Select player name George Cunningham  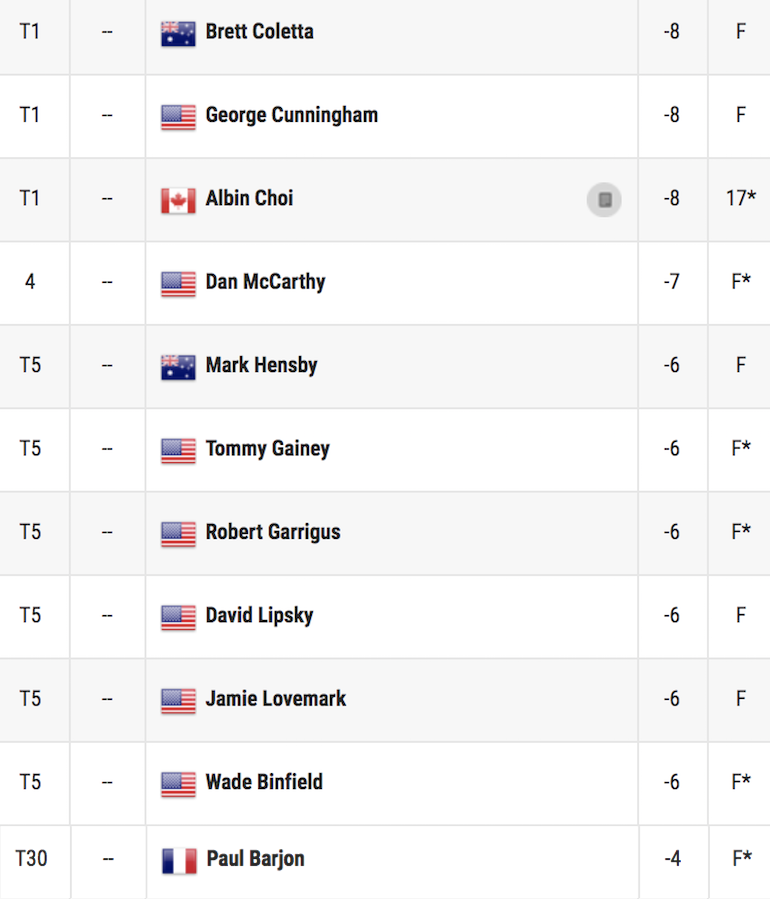292,115
